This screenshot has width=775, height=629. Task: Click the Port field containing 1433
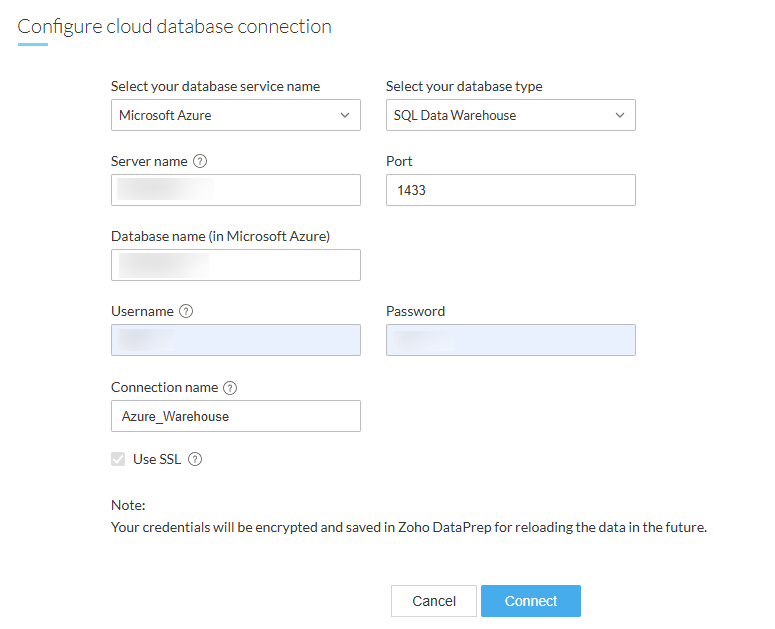click(510, 190)
